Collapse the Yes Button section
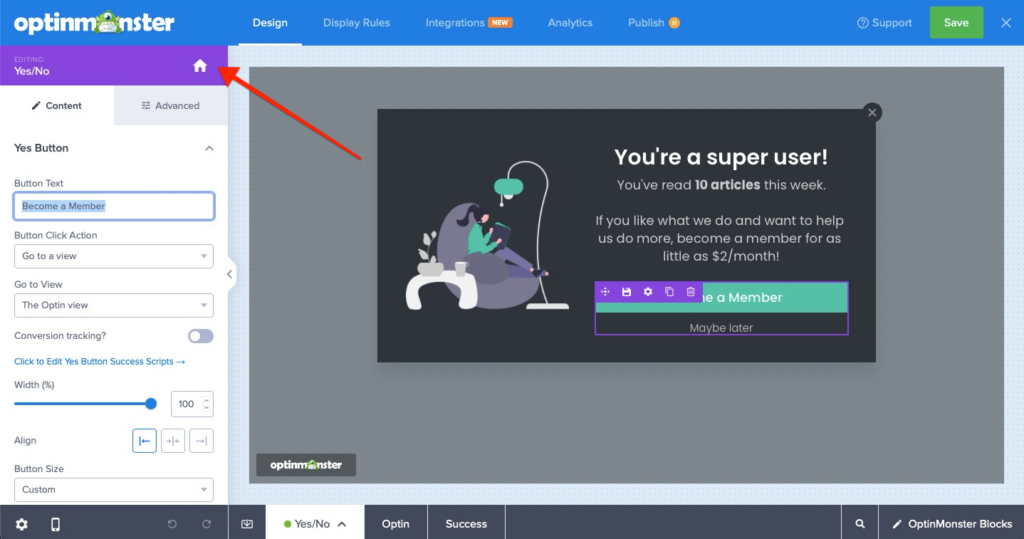The width and height of the screenshot is (1024, 539). 209,148
